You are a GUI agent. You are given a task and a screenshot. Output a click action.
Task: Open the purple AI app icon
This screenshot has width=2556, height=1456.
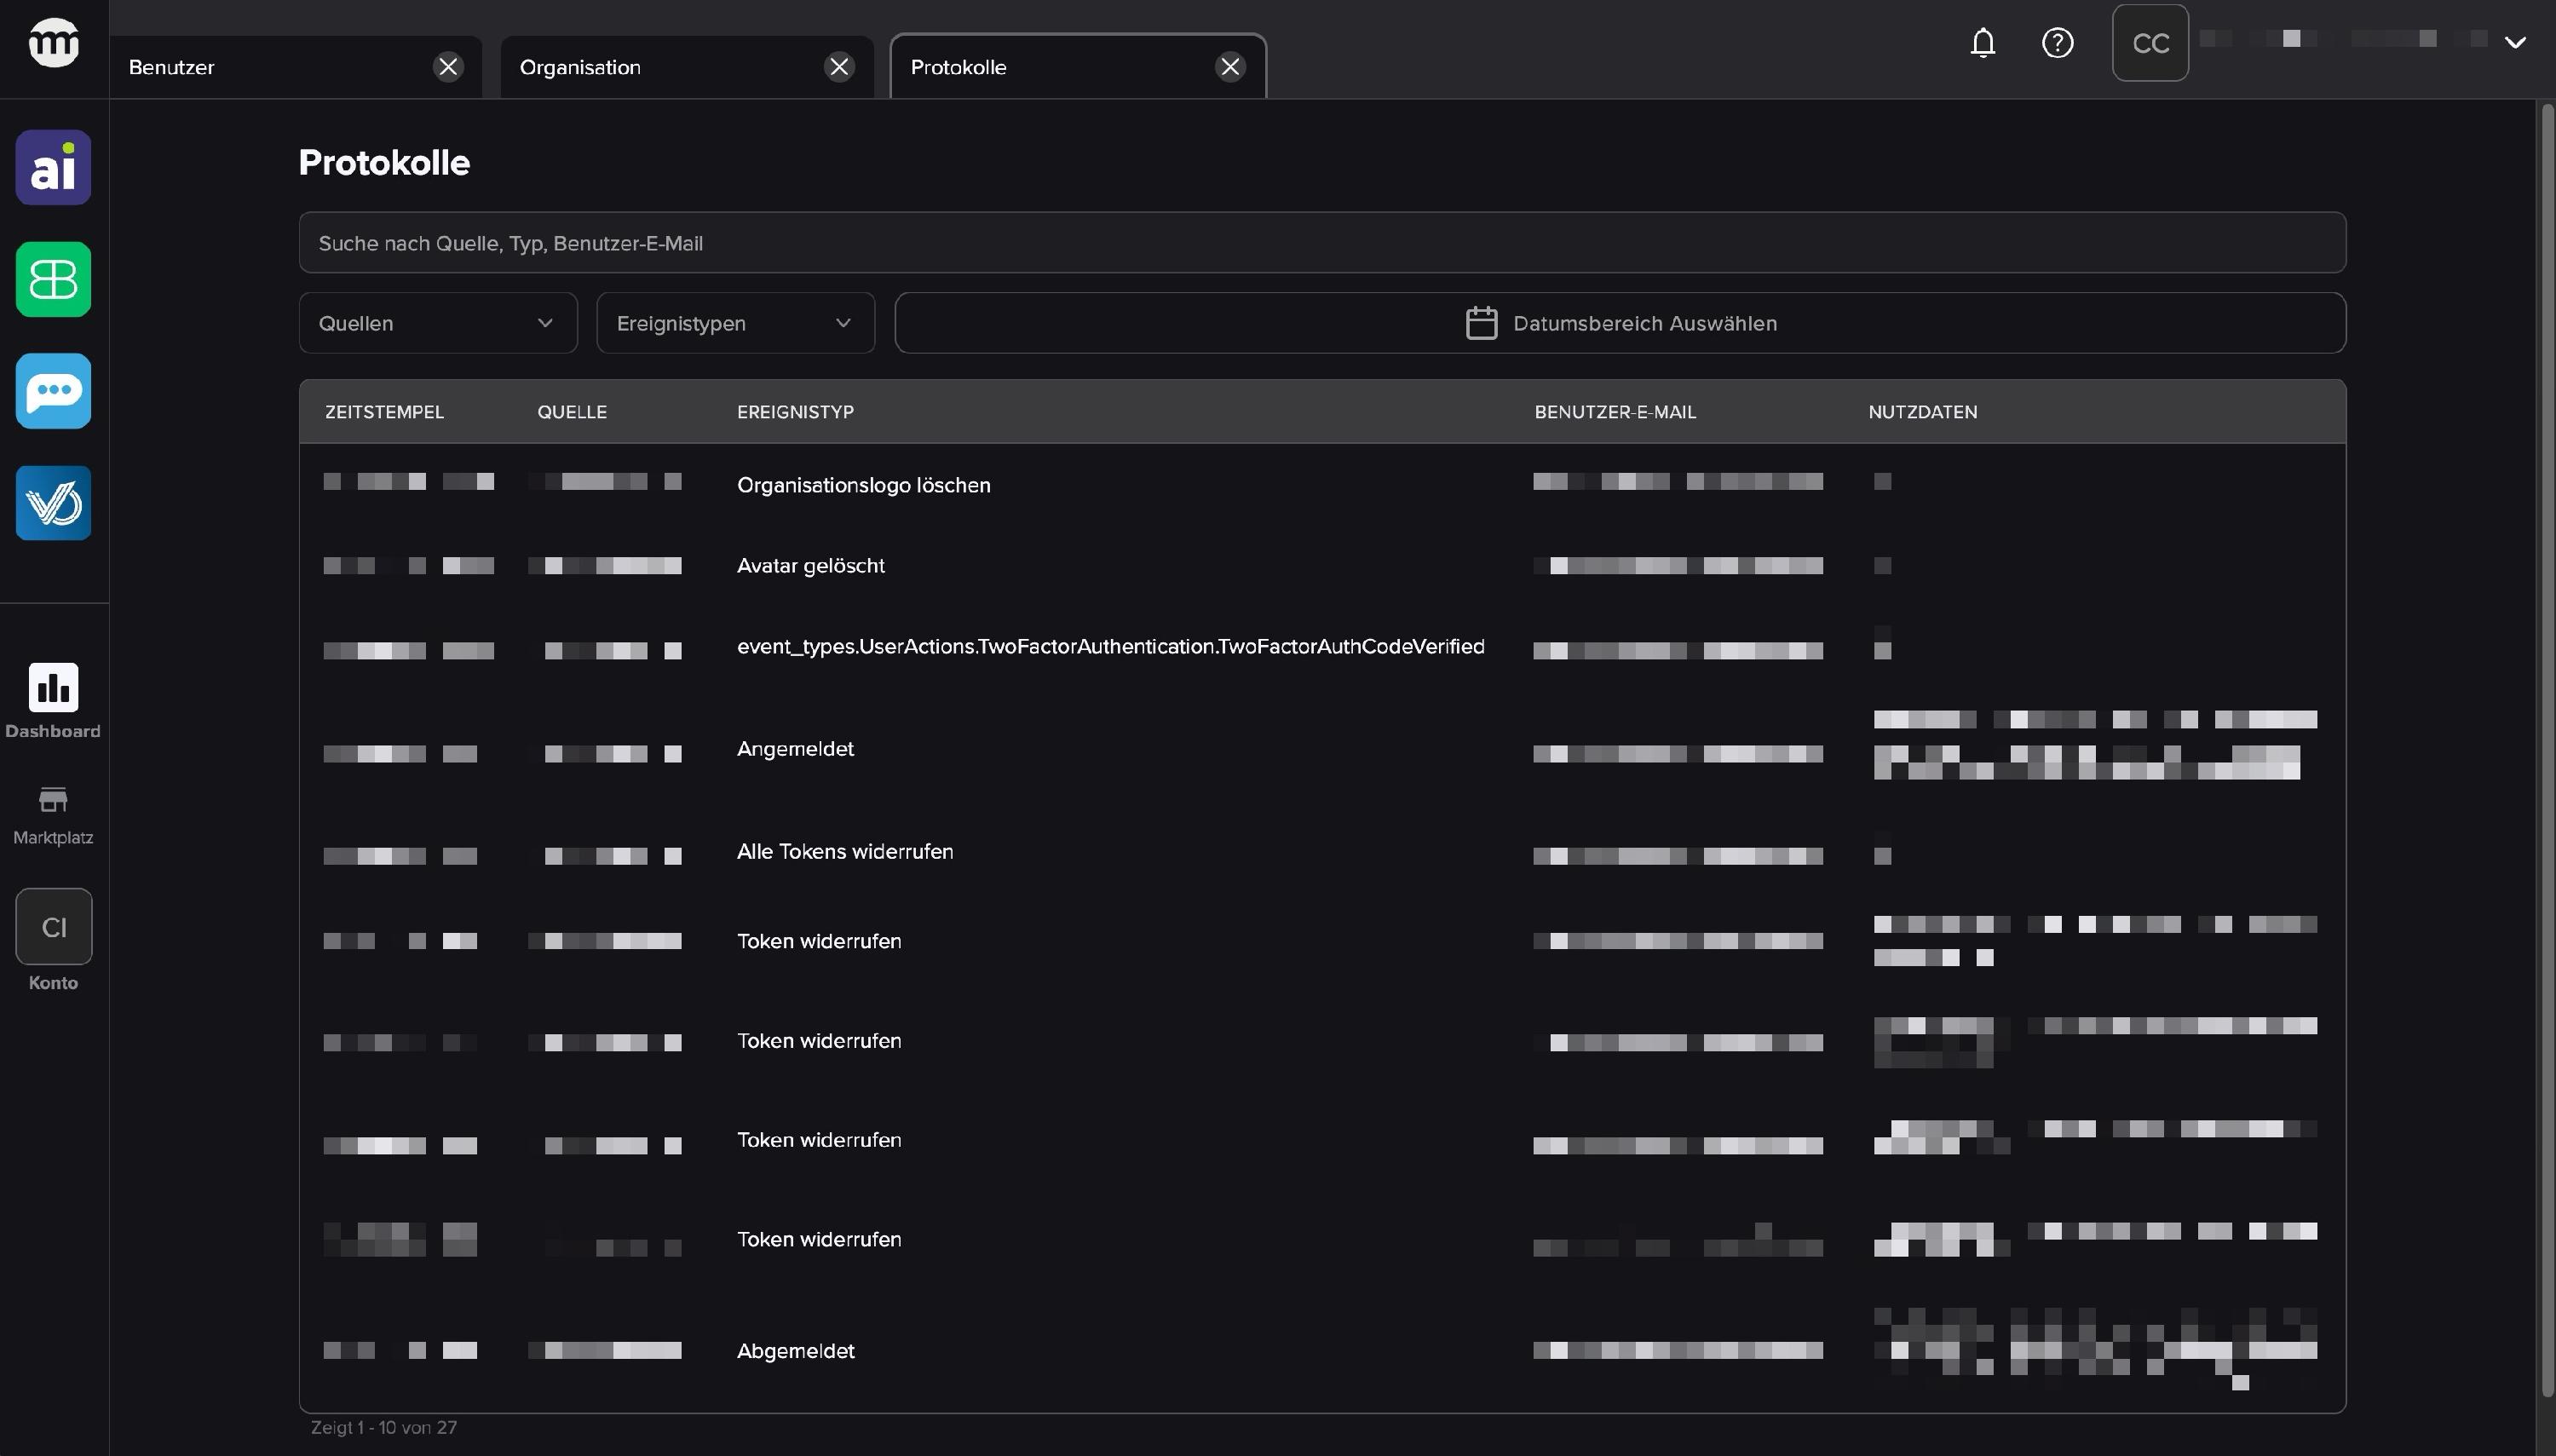pyautogui.click(x=53, y=167)
